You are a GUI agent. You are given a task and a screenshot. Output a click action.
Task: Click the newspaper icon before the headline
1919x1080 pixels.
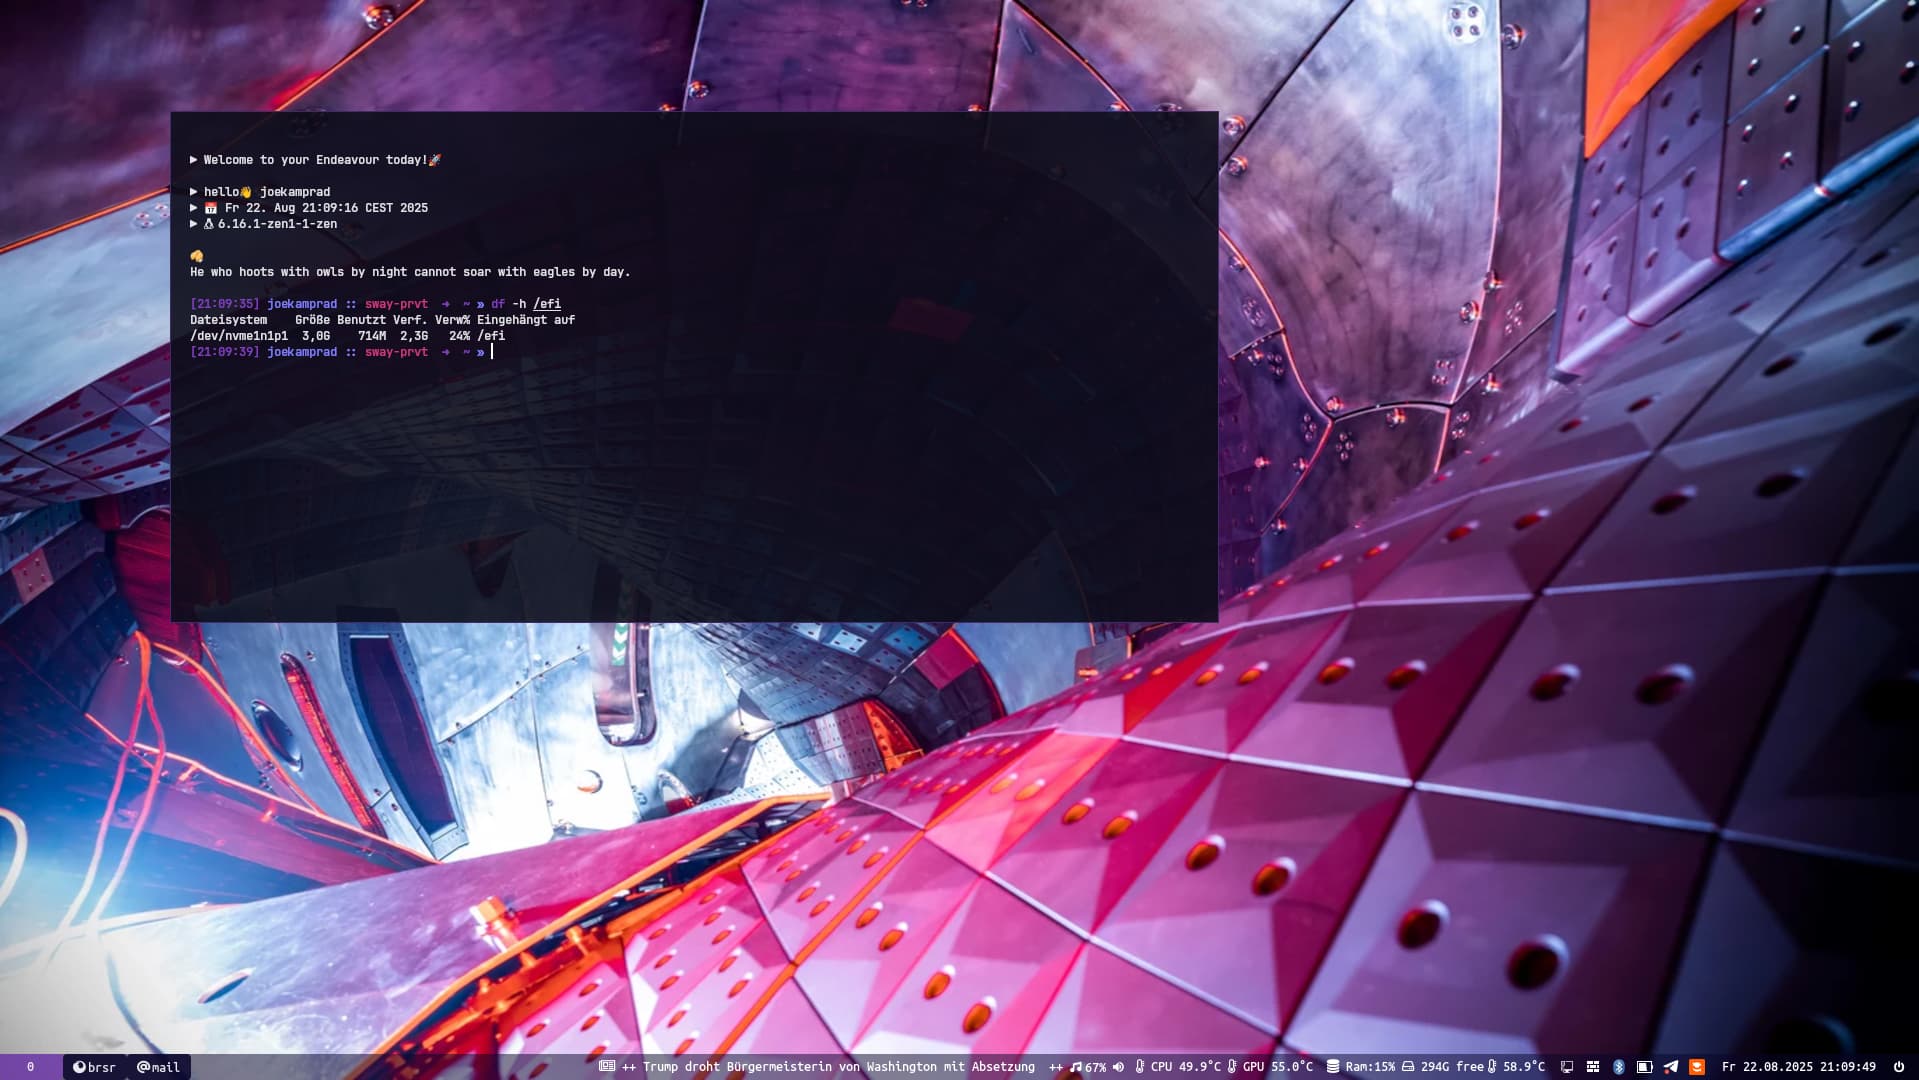tap(607, 1067)
